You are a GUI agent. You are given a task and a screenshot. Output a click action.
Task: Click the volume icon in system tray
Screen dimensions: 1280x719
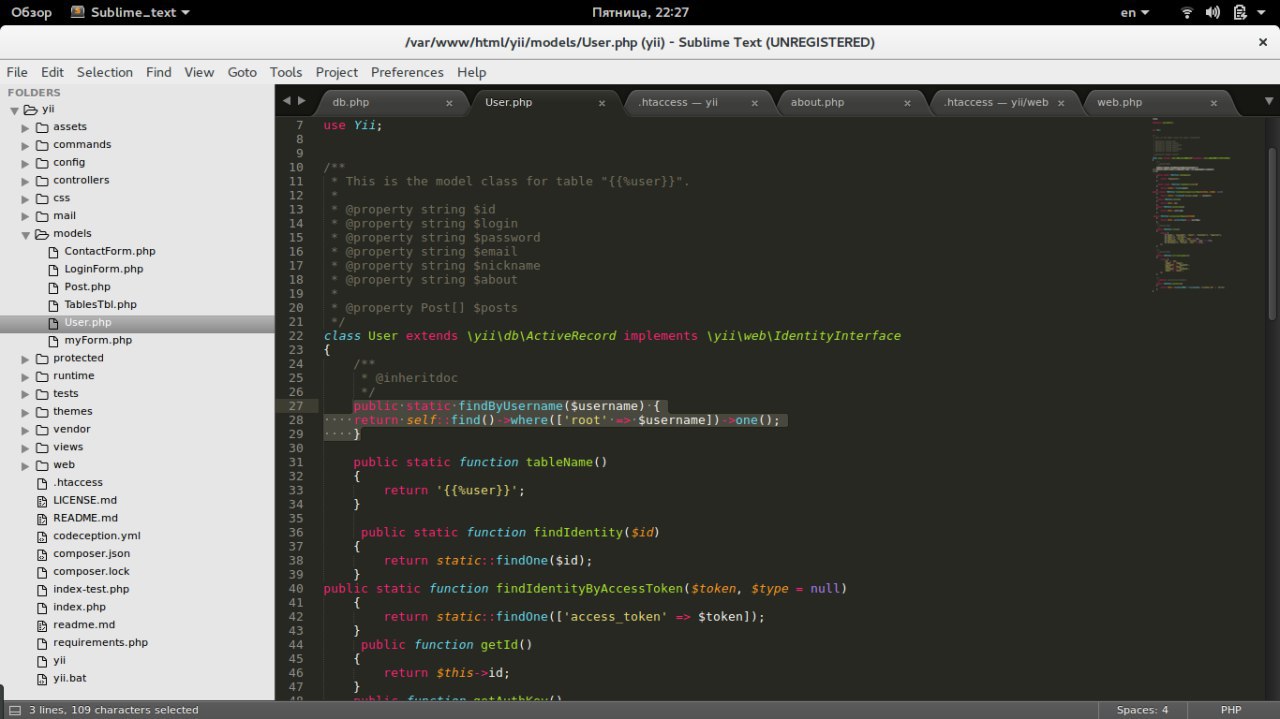click(x=1213, y=13)
